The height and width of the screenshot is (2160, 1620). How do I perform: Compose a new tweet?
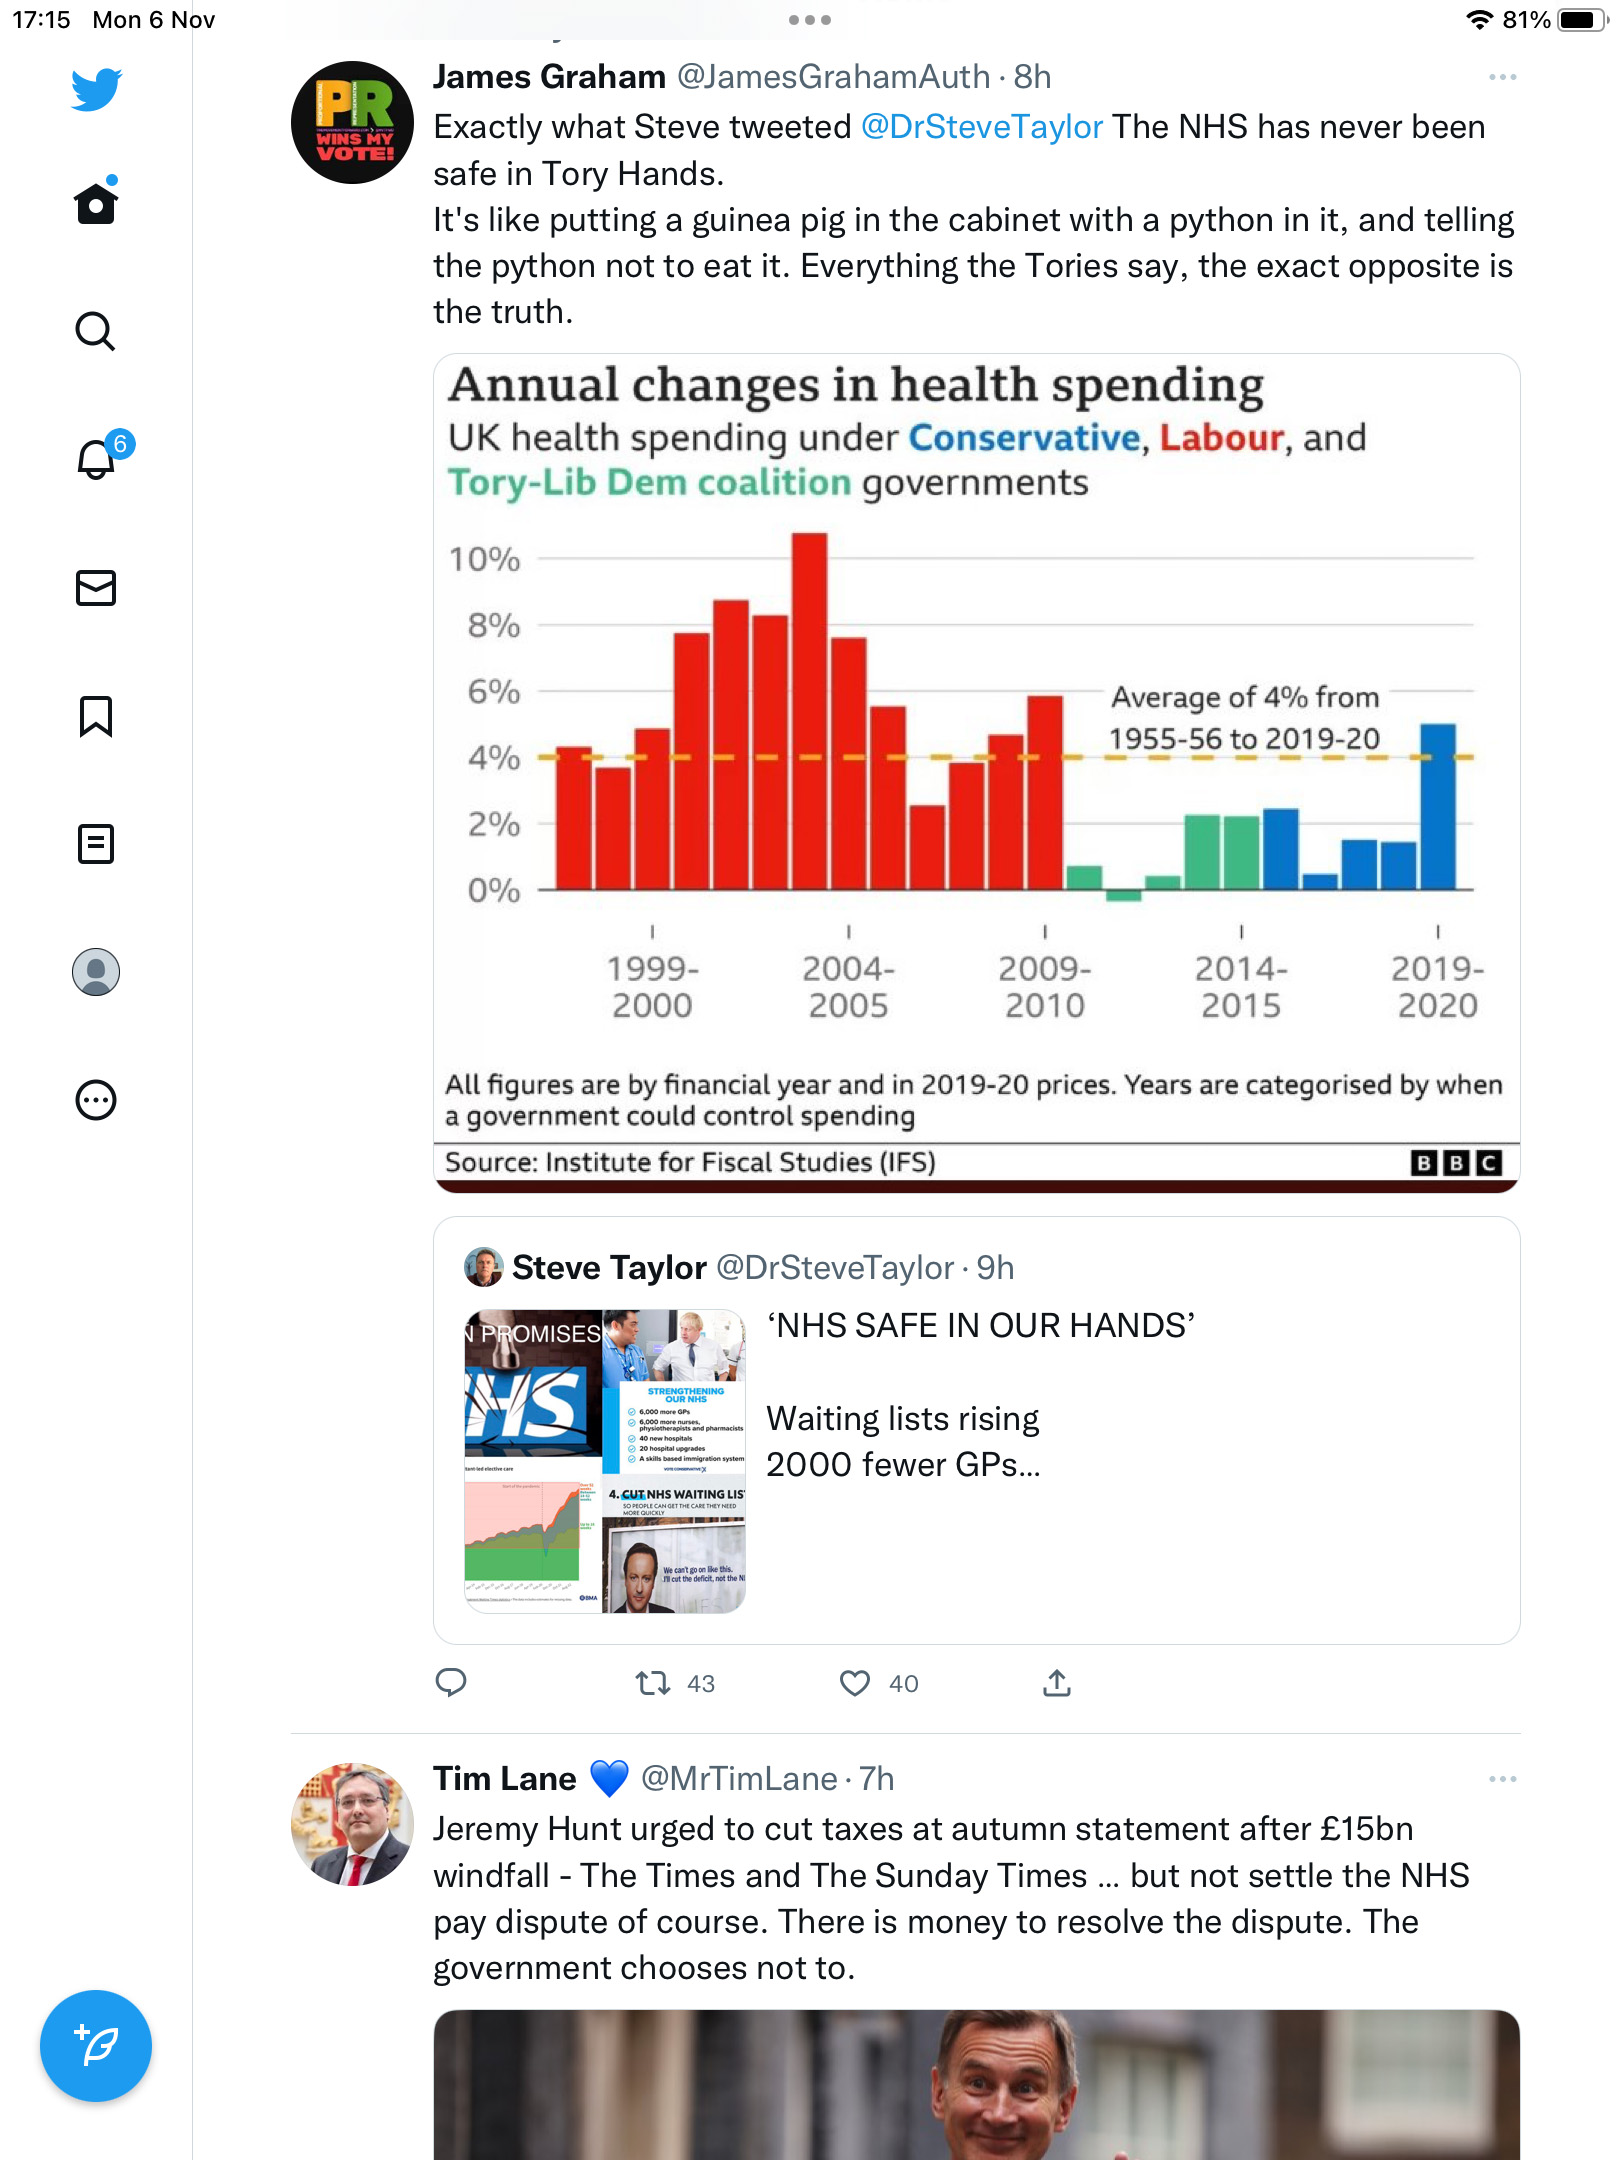96,2046
